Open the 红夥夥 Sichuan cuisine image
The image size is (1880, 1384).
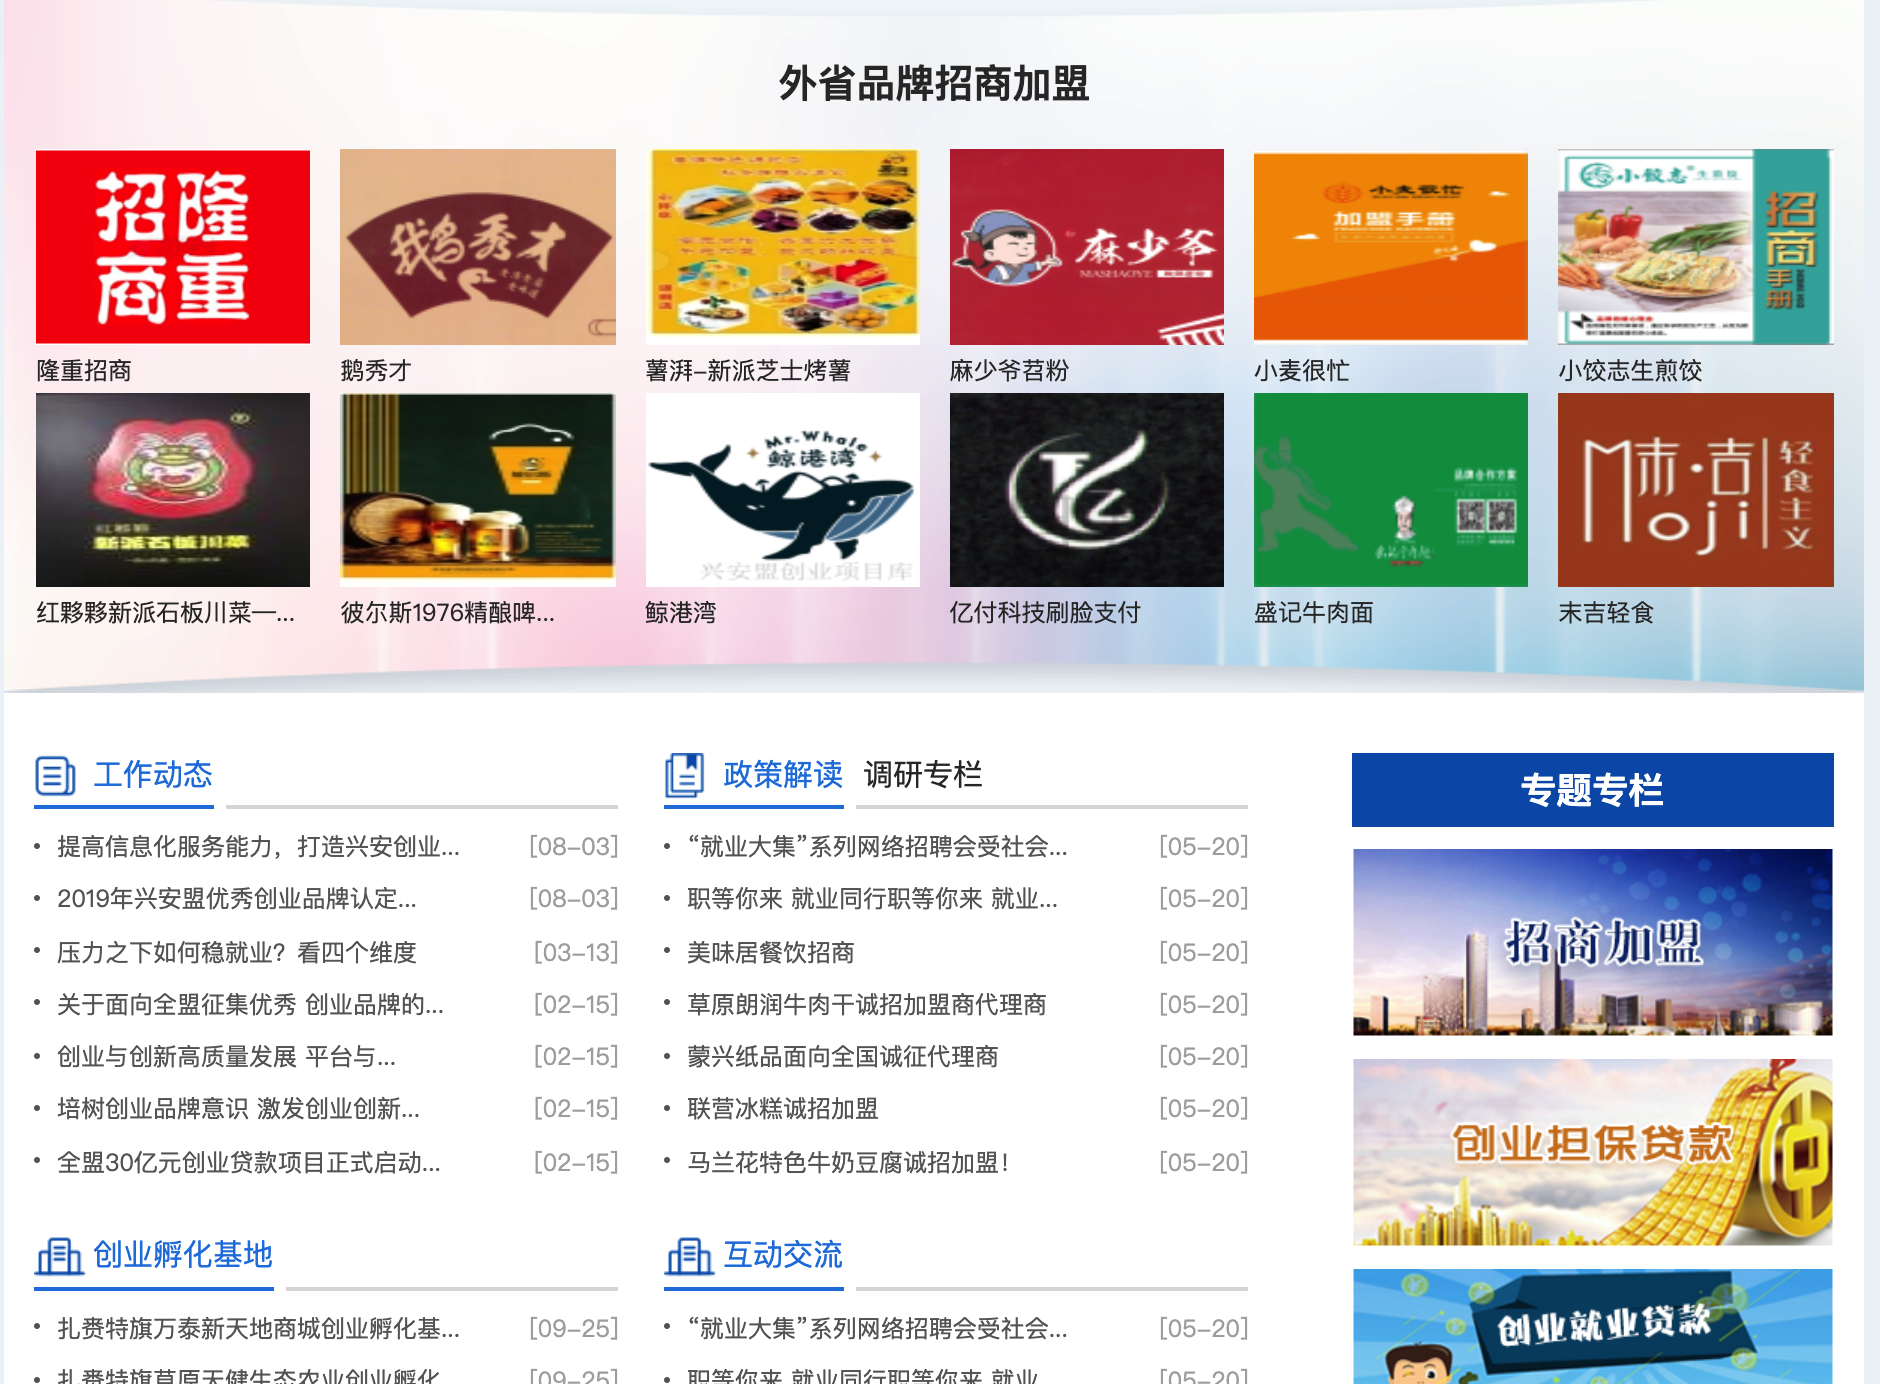[173, 490]
